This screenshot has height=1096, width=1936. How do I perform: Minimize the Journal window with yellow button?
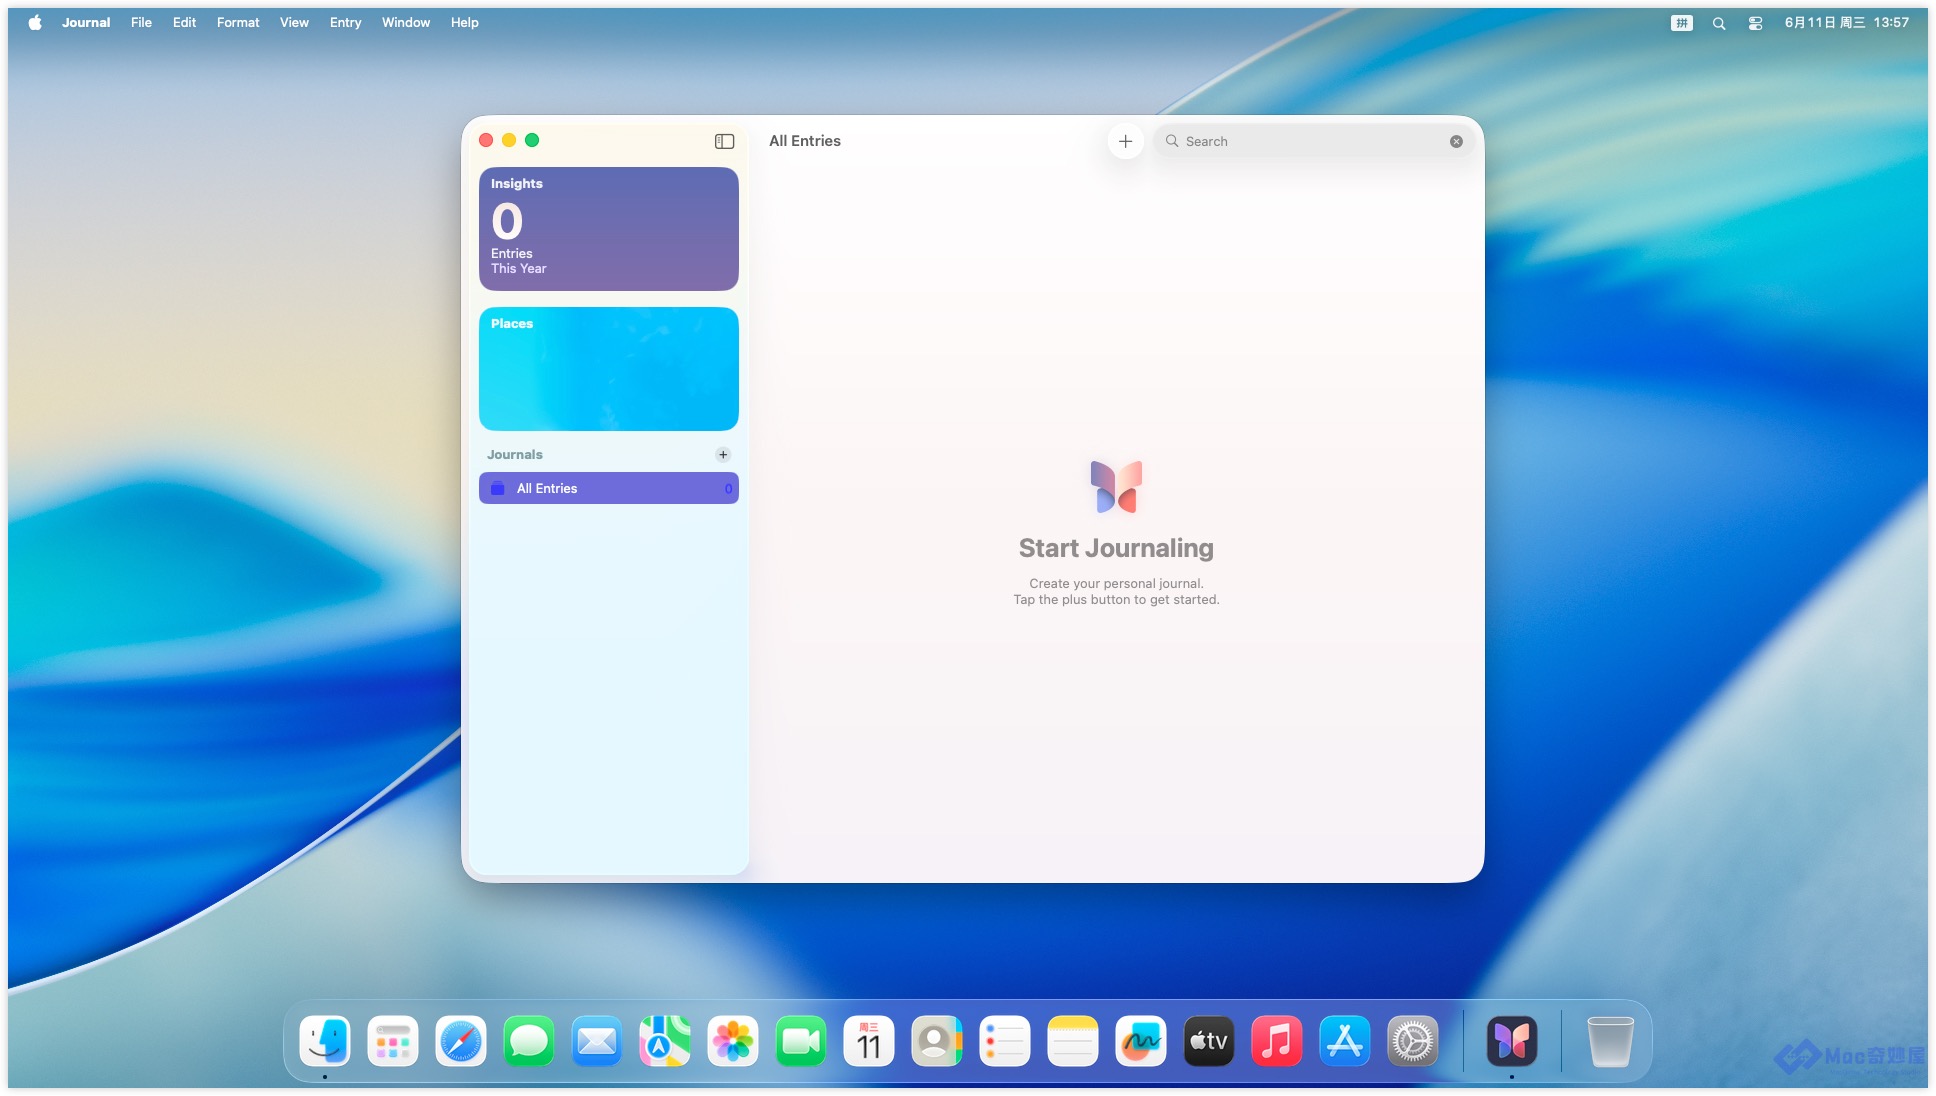click(509, 140)
